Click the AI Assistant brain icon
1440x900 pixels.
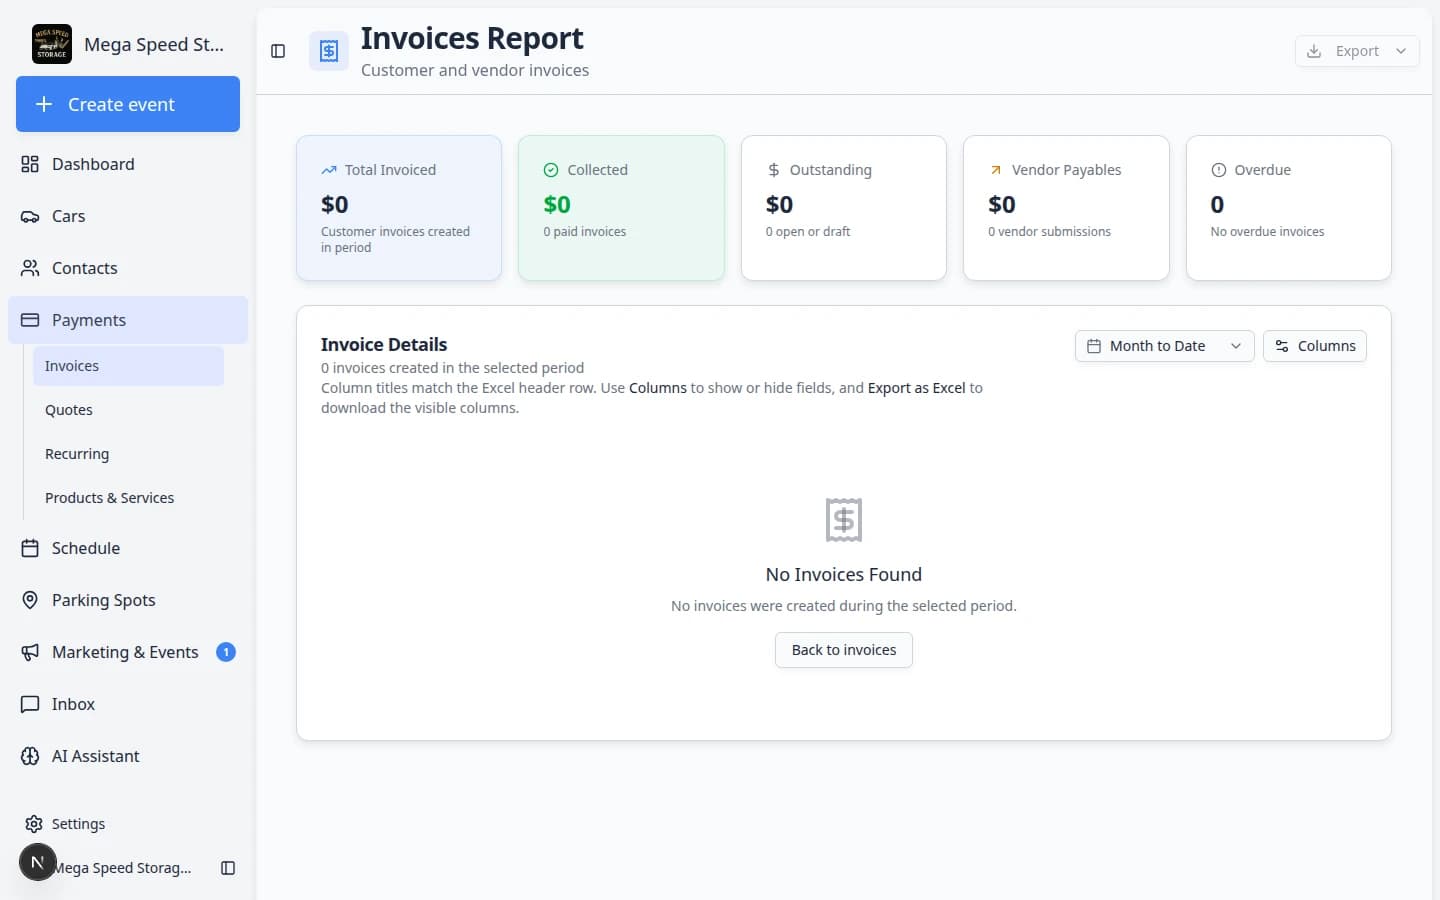[x=30, y=756]
